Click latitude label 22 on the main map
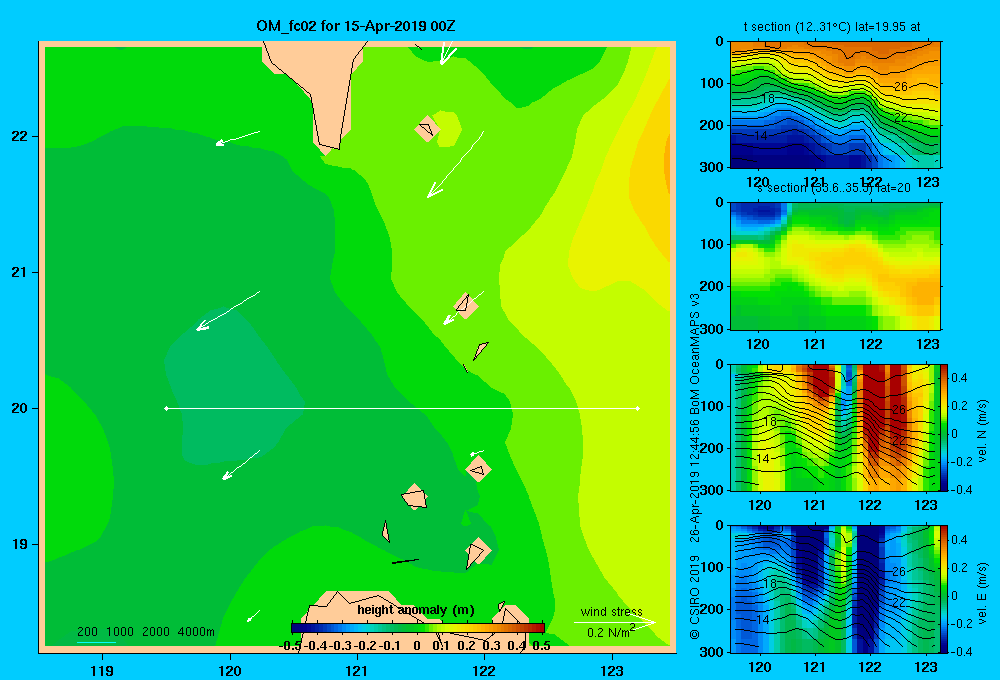Screen dimensions: 1000x680 click(x=19, y=136)
